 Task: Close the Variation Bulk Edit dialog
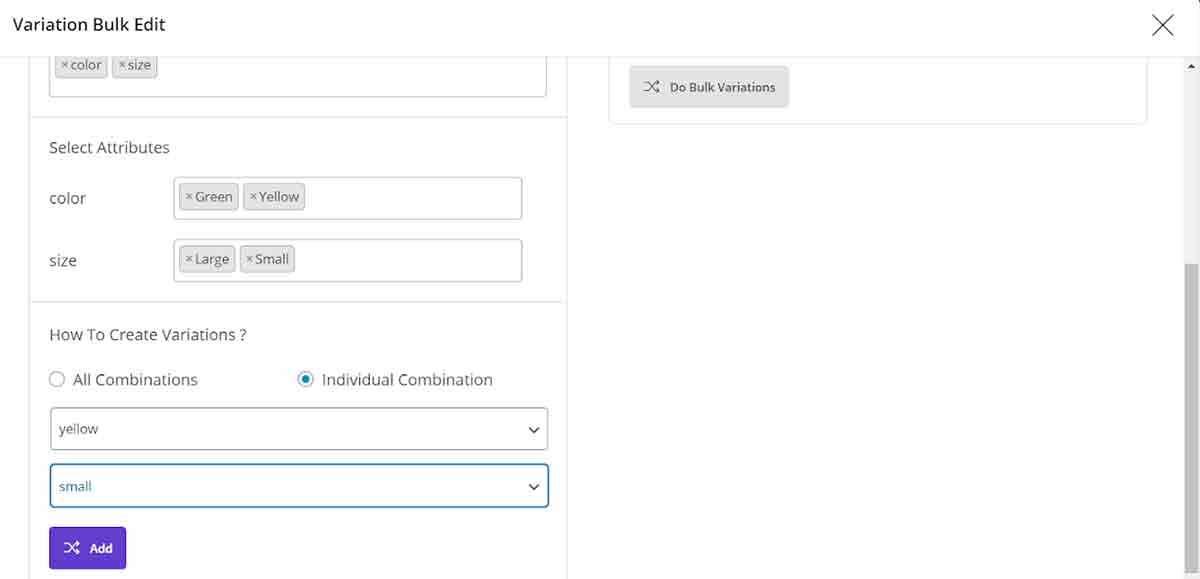[1162, 25]
